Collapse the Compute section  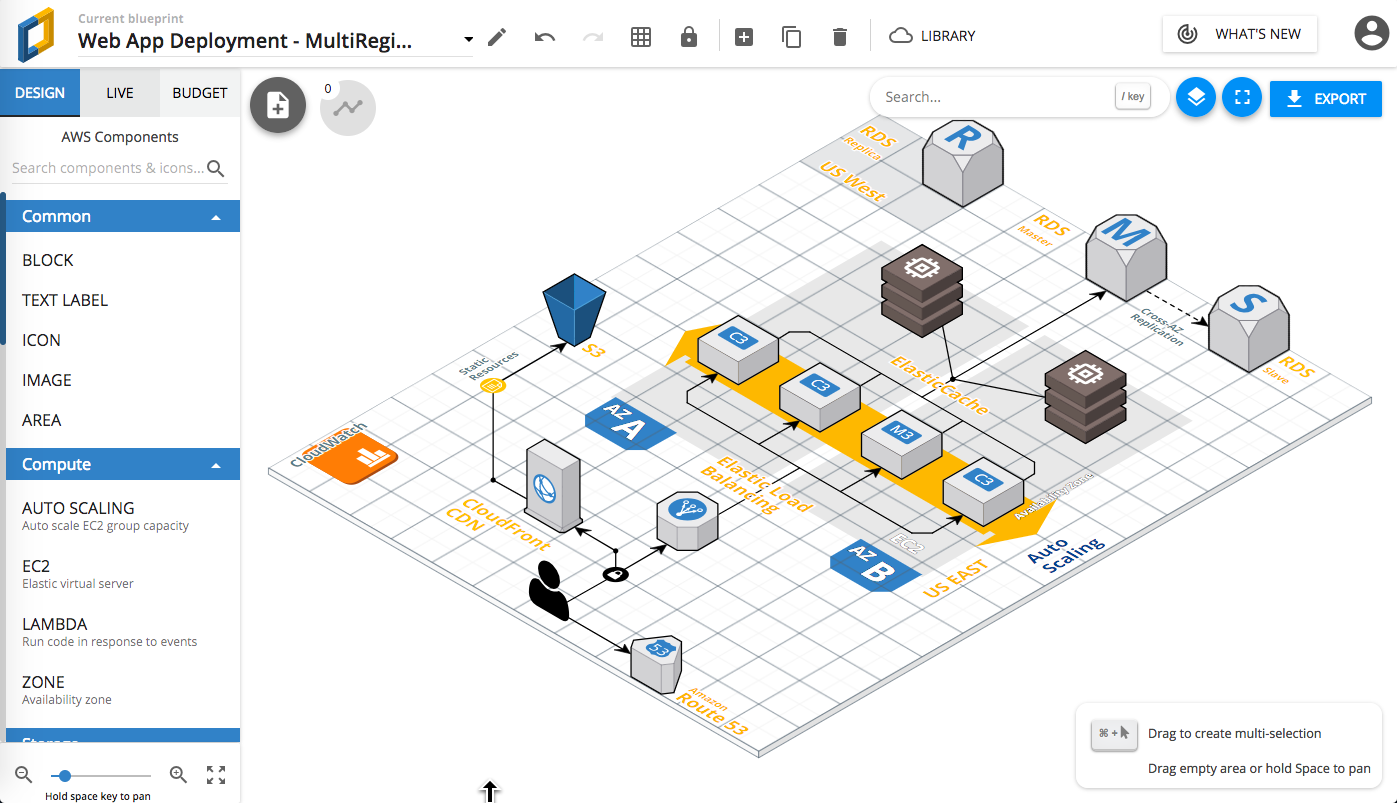coord(123,464)
